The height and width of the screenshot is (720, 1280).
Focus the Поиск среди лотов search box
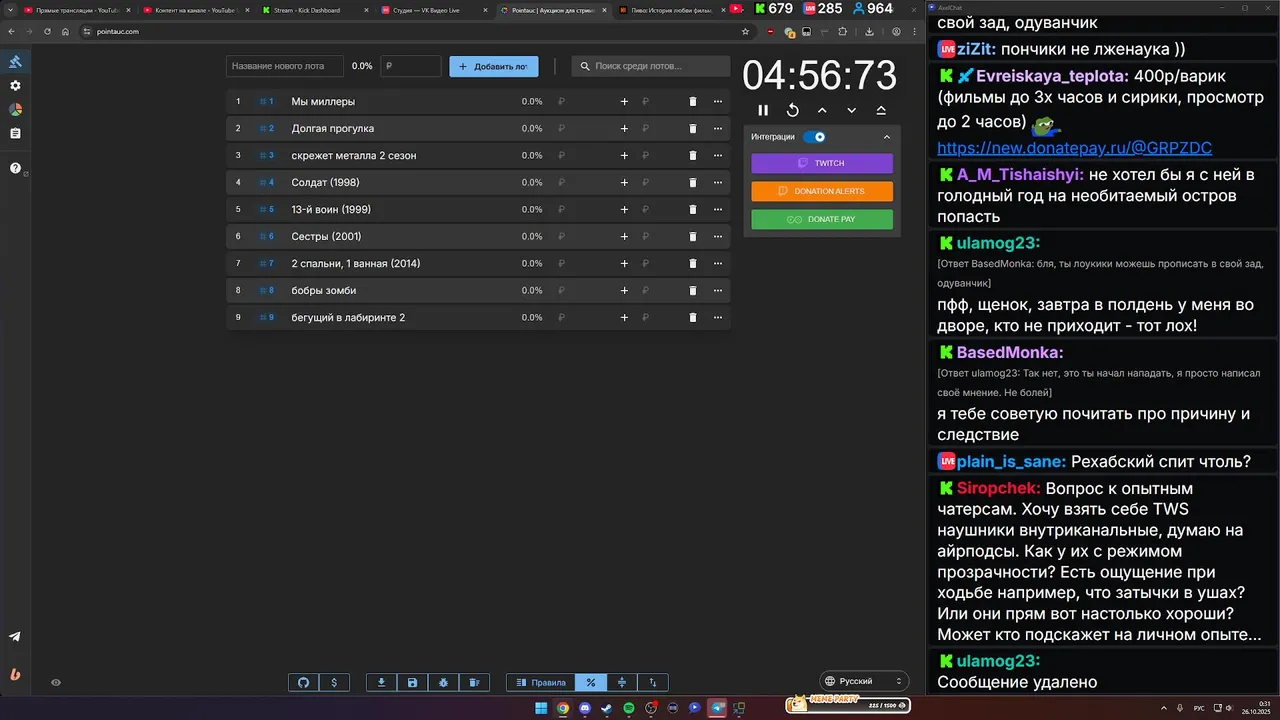tap(651, 66)
